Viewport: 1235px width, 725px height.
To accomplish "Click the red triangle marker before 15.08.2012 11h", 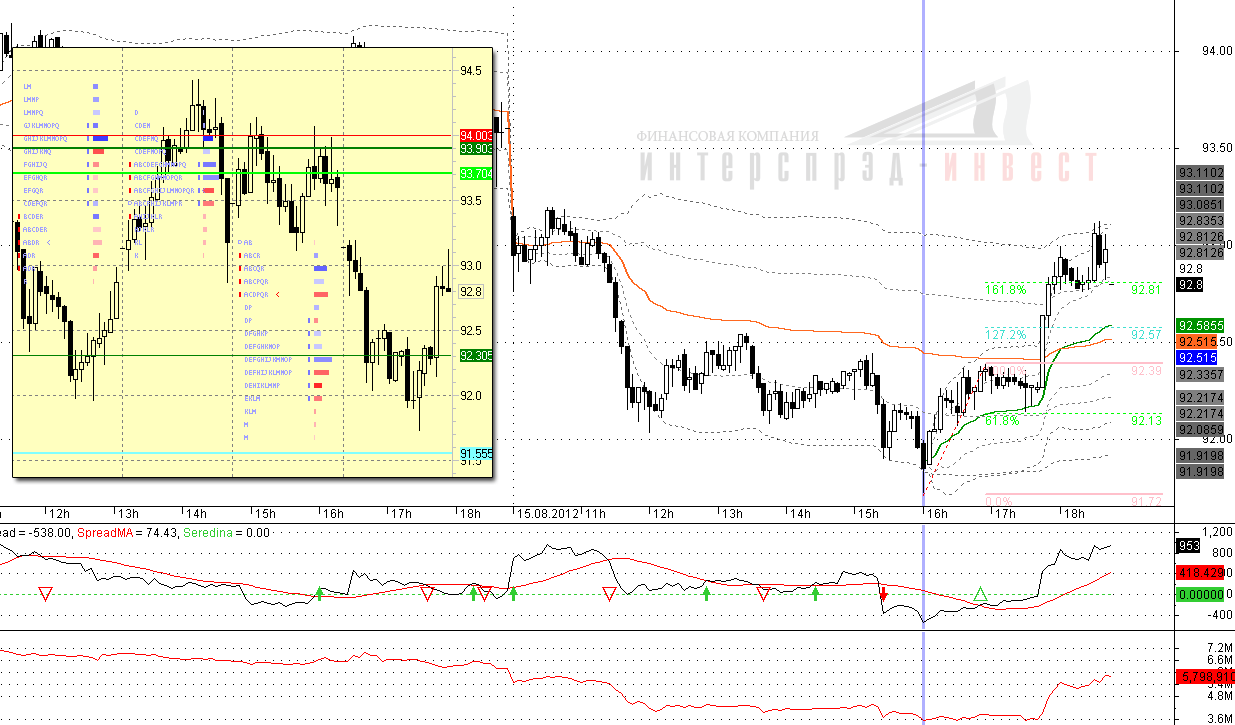I will (484, 595).
